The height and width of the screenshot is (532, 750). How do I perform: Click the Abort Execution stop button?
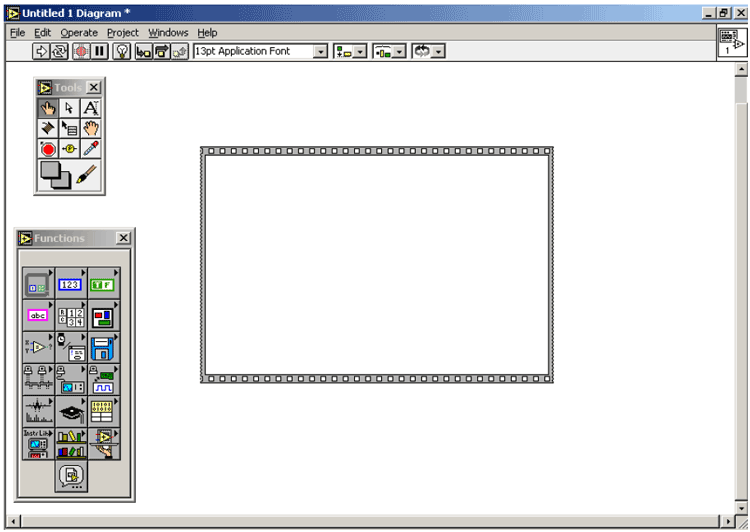point(81,51)
